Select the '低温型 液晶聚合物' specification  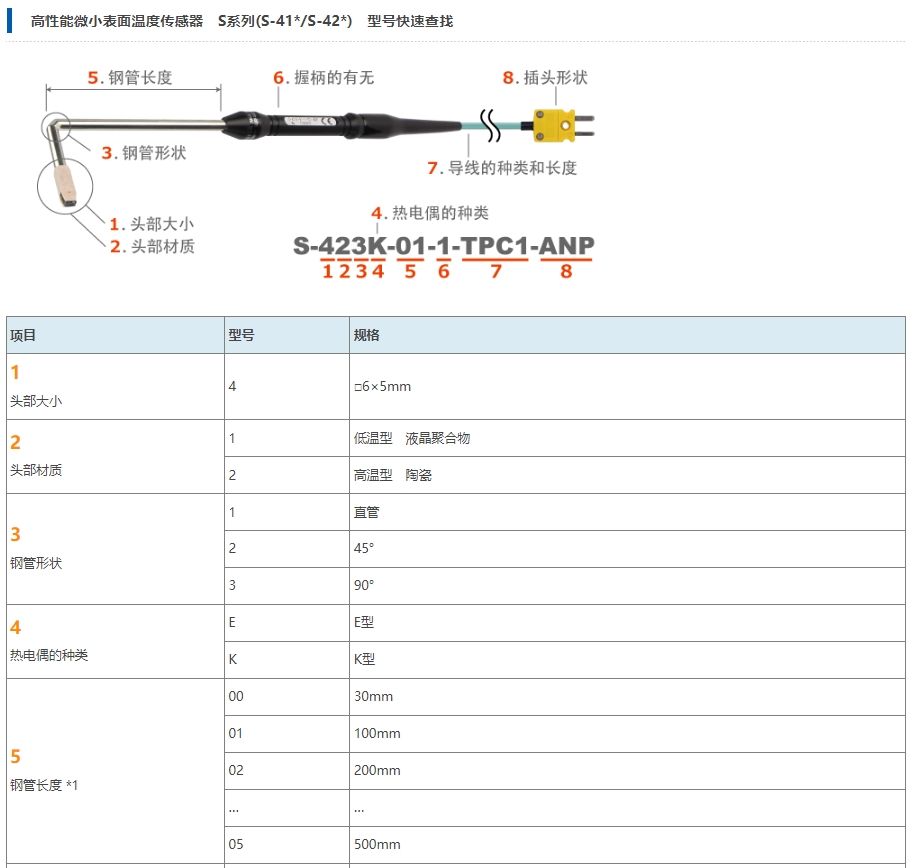628,438
